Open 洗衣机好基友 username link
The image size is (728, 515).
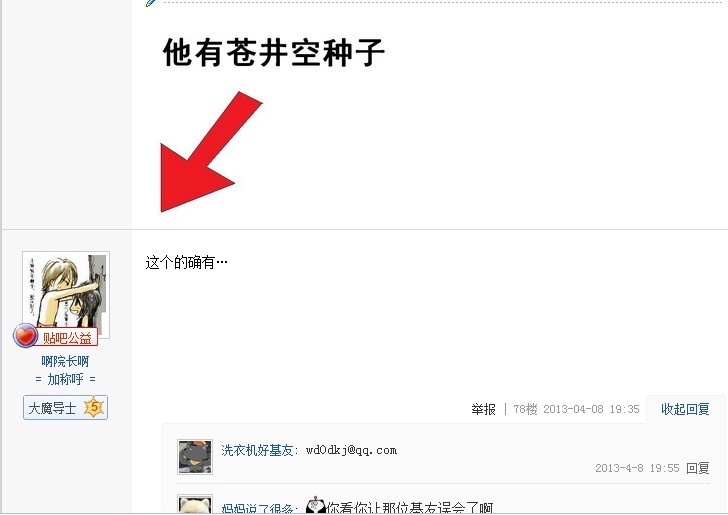[x=257, y=450]
